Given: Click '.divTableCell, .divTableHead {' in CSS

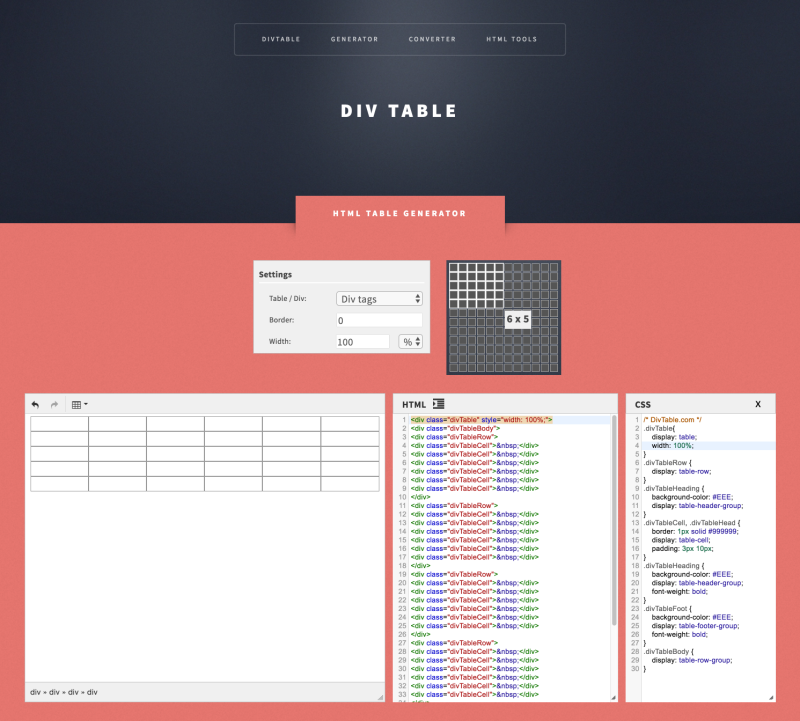Looking at the screenshot, I should (692, 523).
